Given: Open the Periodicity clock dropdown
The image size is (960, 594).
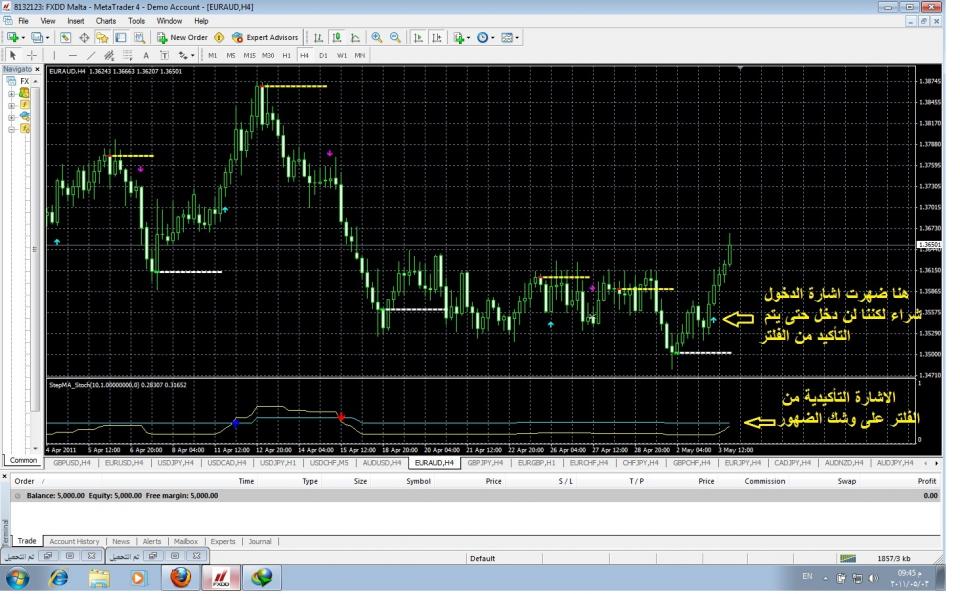Looking at the screenshot, I should 486,37.
